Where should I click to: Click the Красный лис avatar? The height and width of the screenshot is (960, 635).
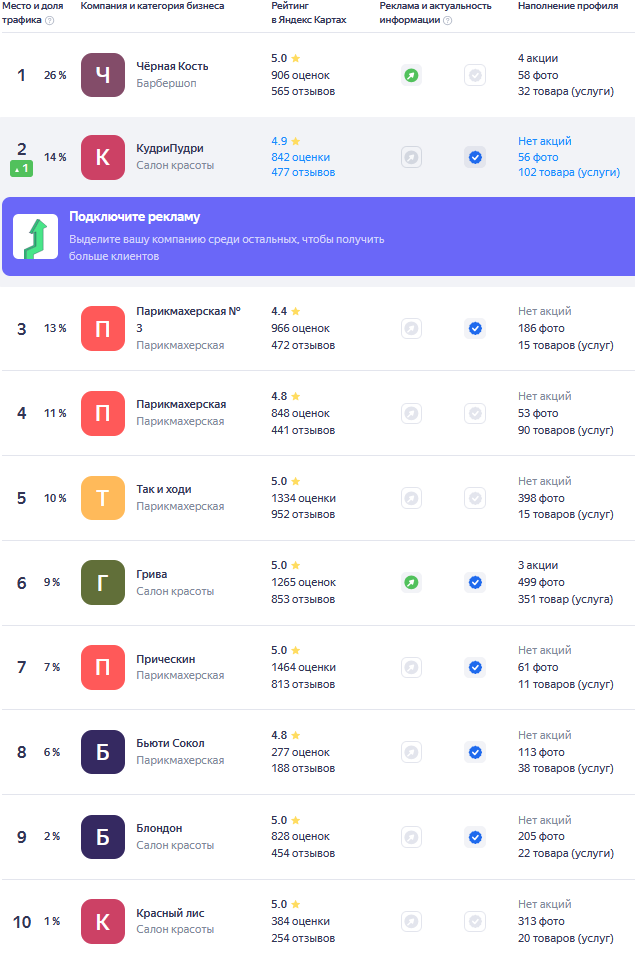(103, 921)
